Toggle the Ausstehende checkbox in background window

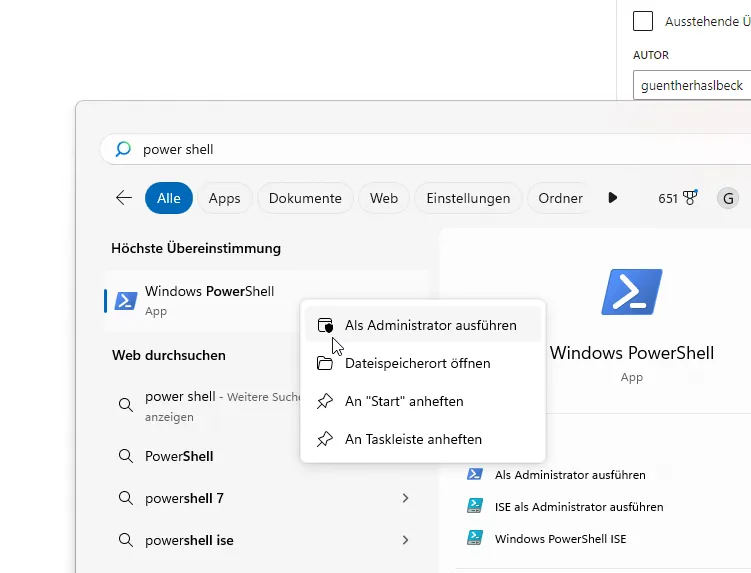(643, 21)
